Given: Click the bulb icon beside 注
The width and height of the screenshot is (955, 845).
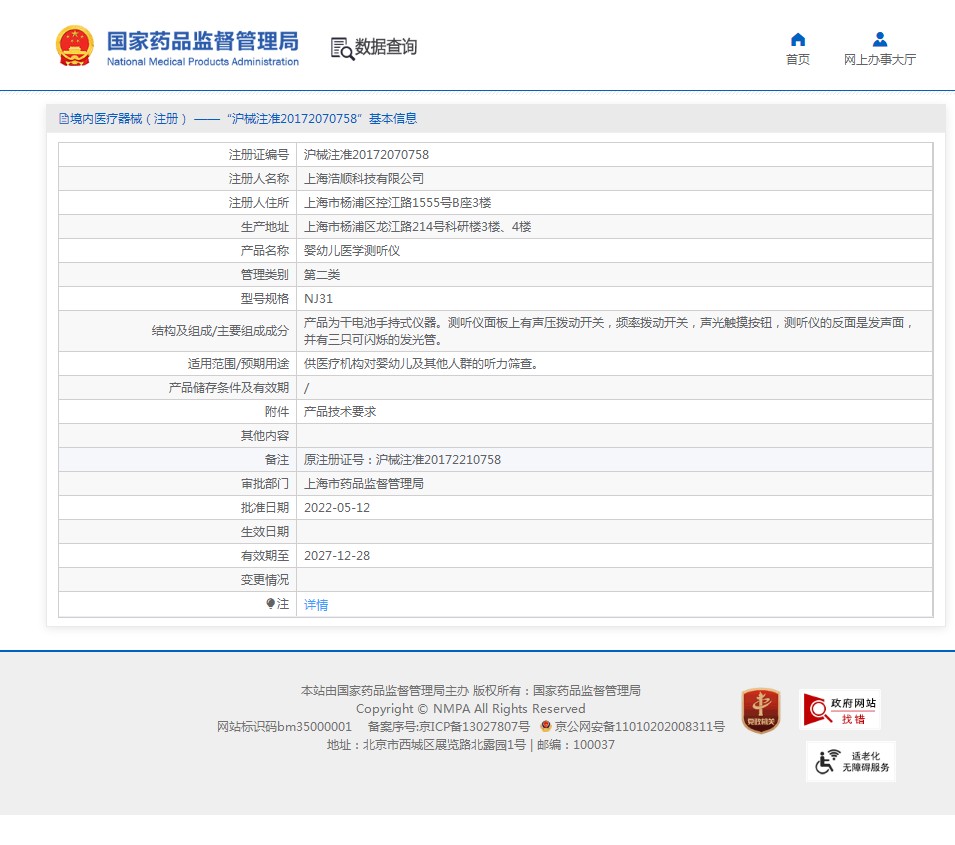Looking at the screenshot, I should (270, 603).
